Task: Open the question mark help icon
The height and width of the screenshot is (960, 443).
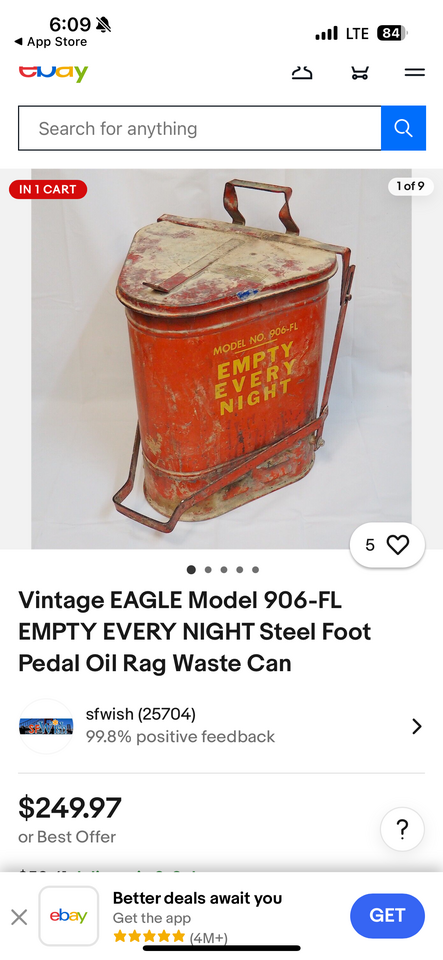Action: click(x=402, y=829)
